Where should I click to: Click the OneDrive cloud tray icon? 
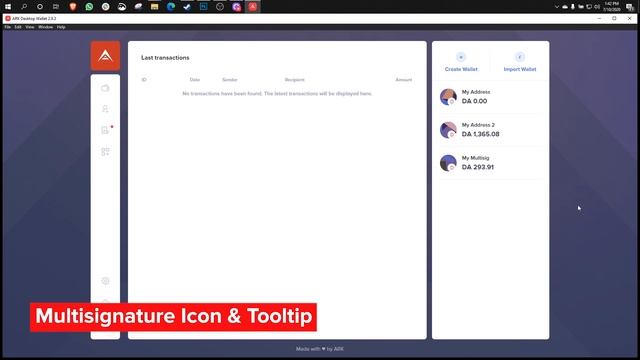pyautogui.click(x=565, y=7)
